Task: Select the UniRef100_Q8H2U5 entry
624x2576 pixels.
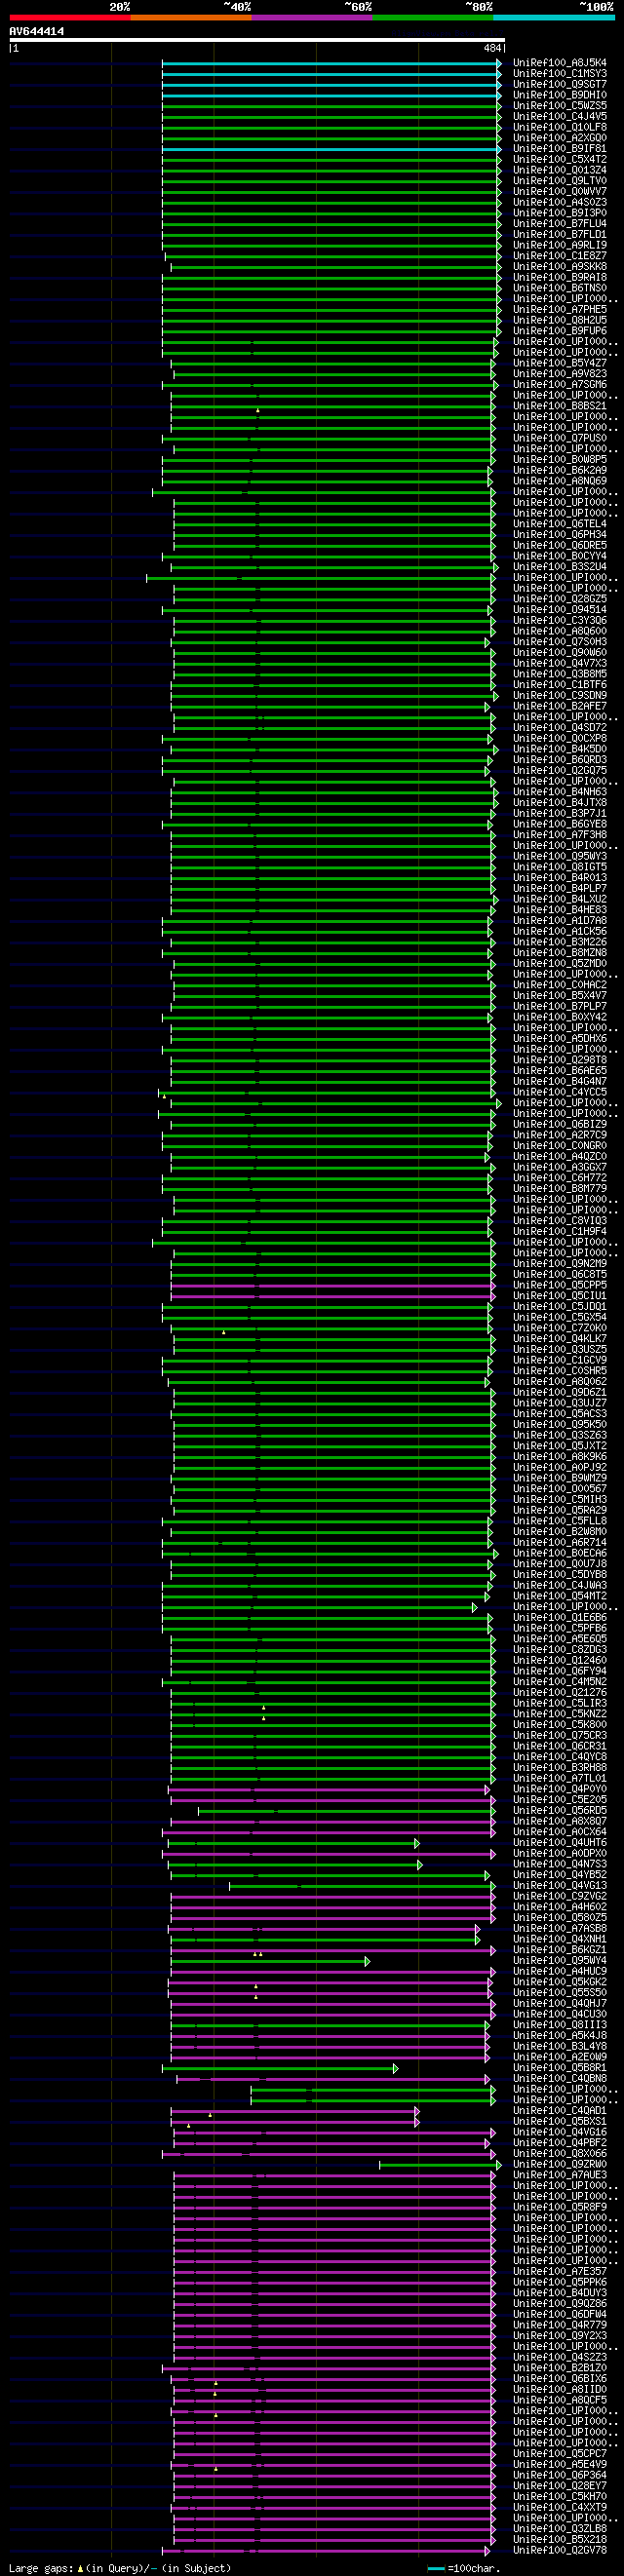Action: (x=560, y=320)
